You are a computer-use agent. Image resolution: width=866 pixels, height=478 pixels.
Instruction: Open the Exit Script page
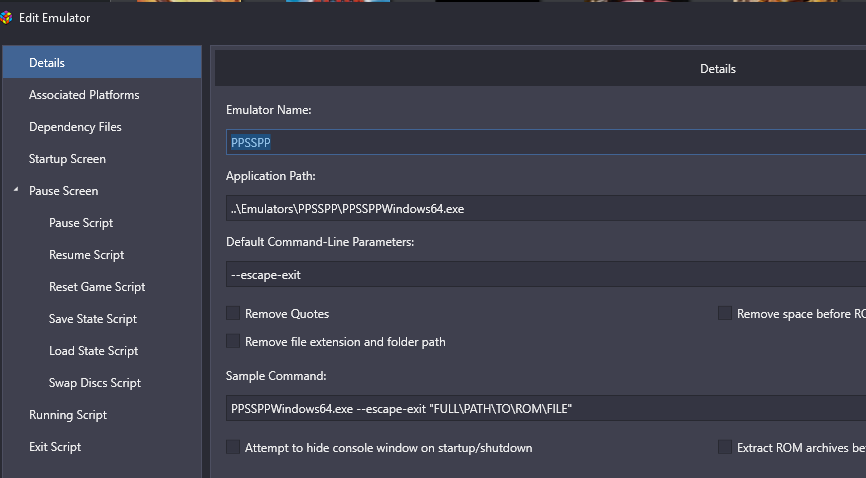[55, 447]
